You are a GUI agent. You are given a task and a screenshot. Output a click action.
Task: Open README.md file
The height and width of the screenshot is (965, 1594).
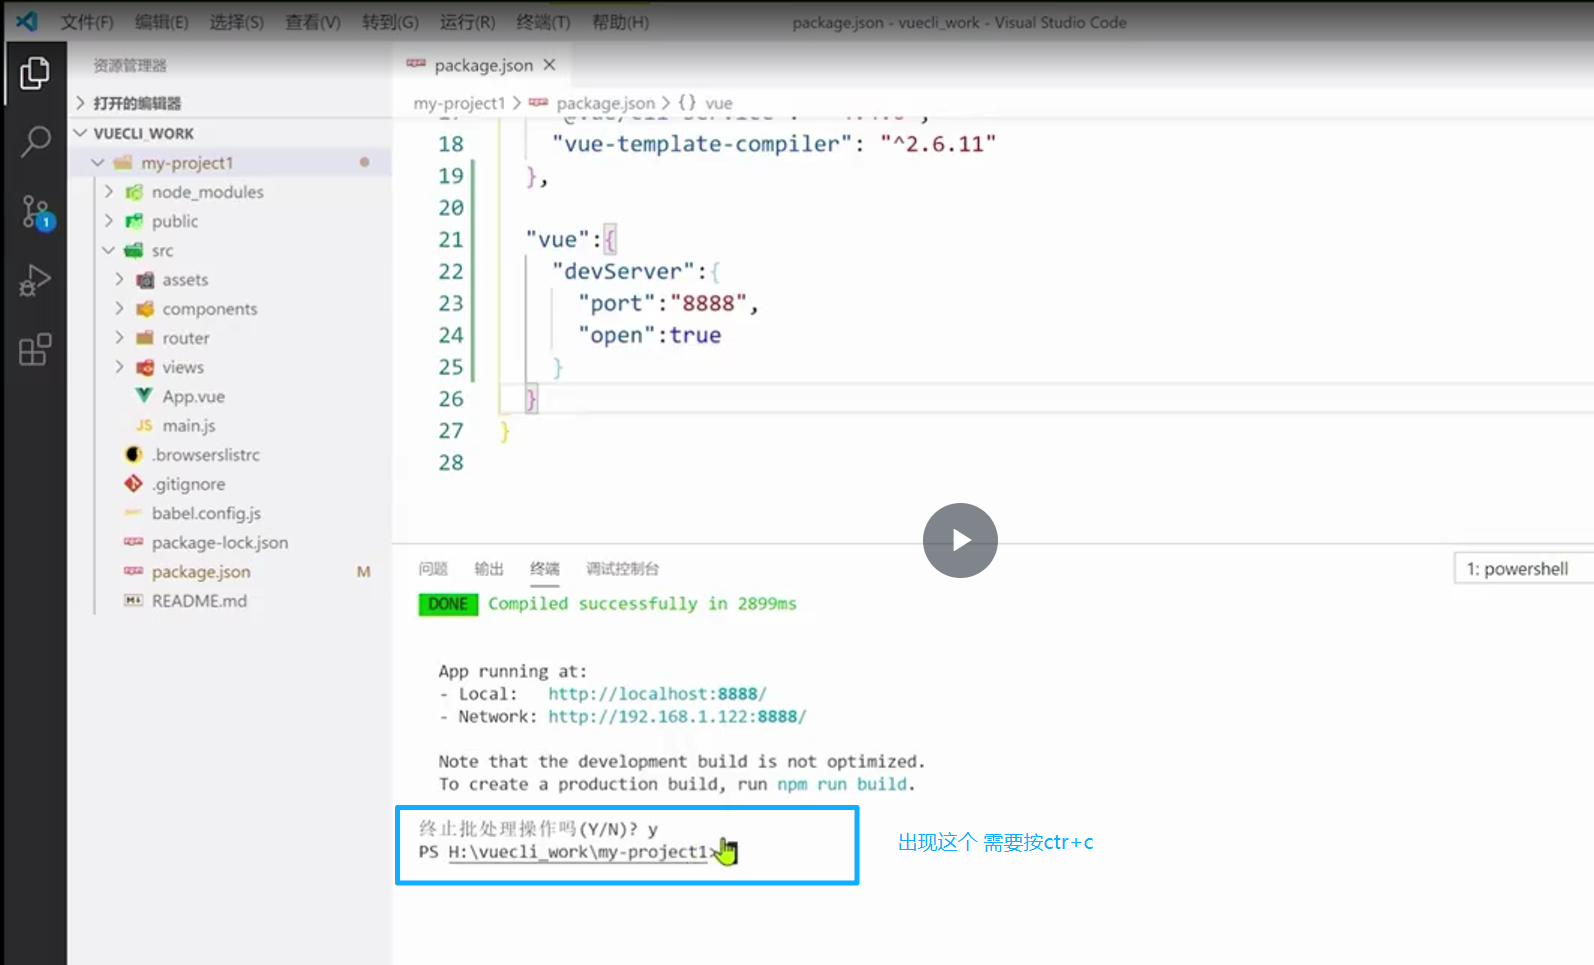[x=230, y=601]
